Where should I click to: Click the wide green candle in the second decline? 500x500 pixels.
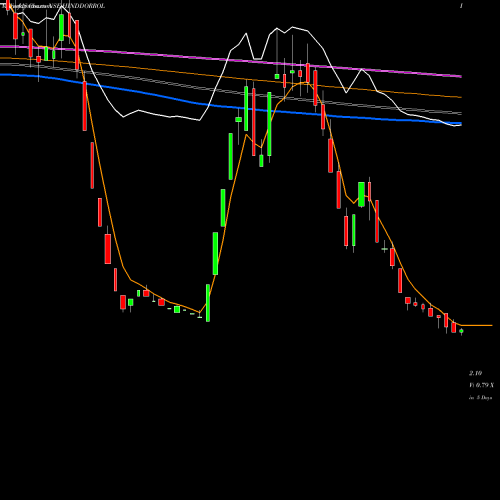pyautogui.click(x=361, y=194)
